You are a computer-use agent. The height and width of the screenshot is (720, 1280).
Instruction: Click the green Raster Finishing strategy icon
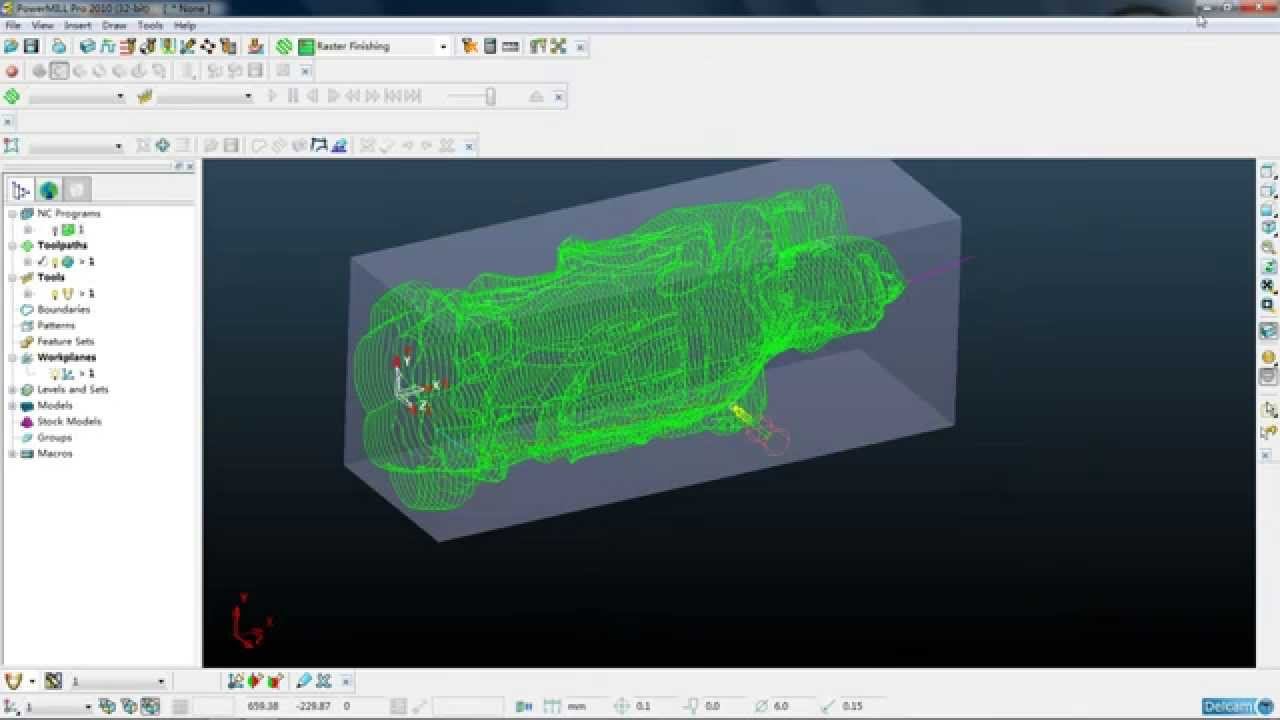(306, 46)
